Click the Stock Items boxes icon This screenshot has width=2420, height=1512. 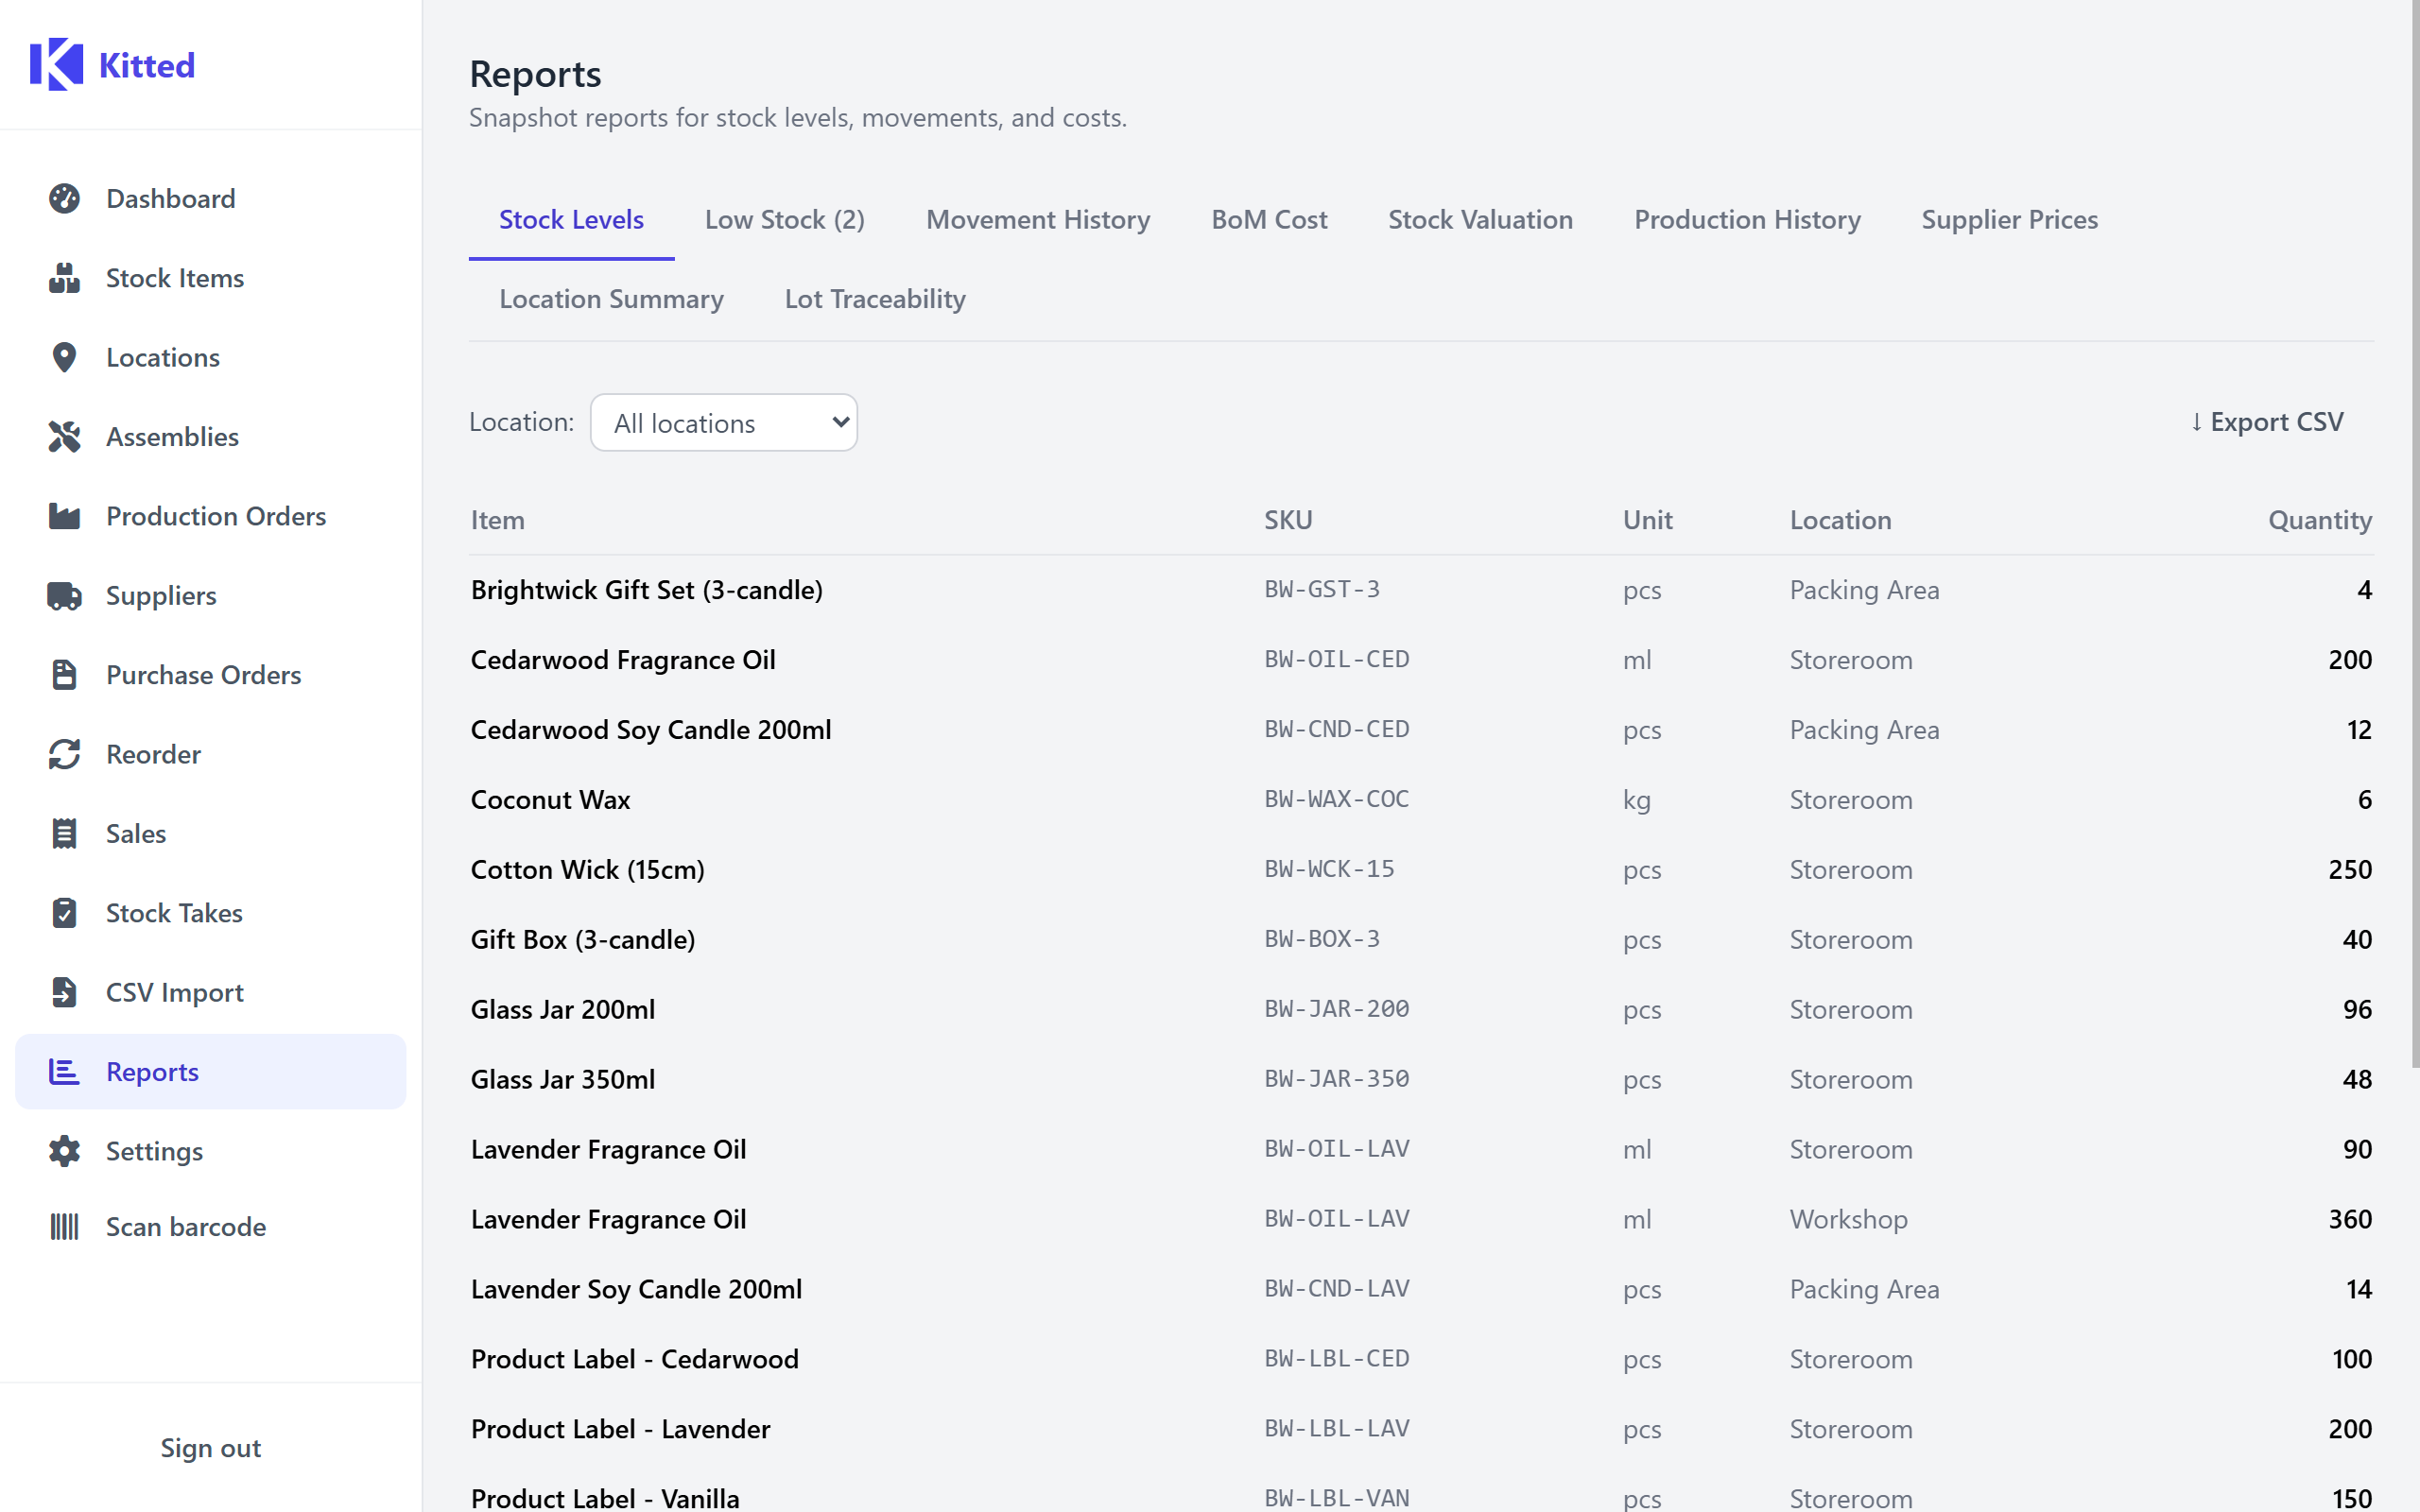[x=64, y=278]
